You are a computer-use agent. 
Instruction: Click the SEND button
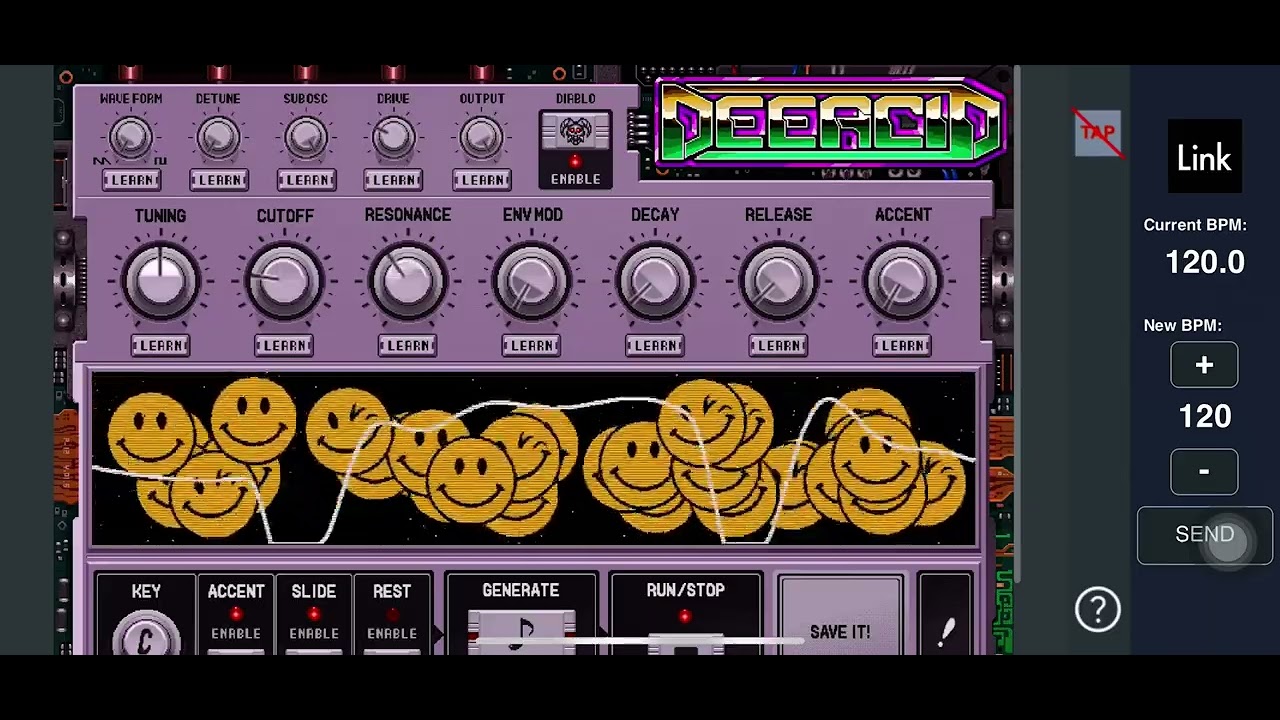[x=1204, y=535]
